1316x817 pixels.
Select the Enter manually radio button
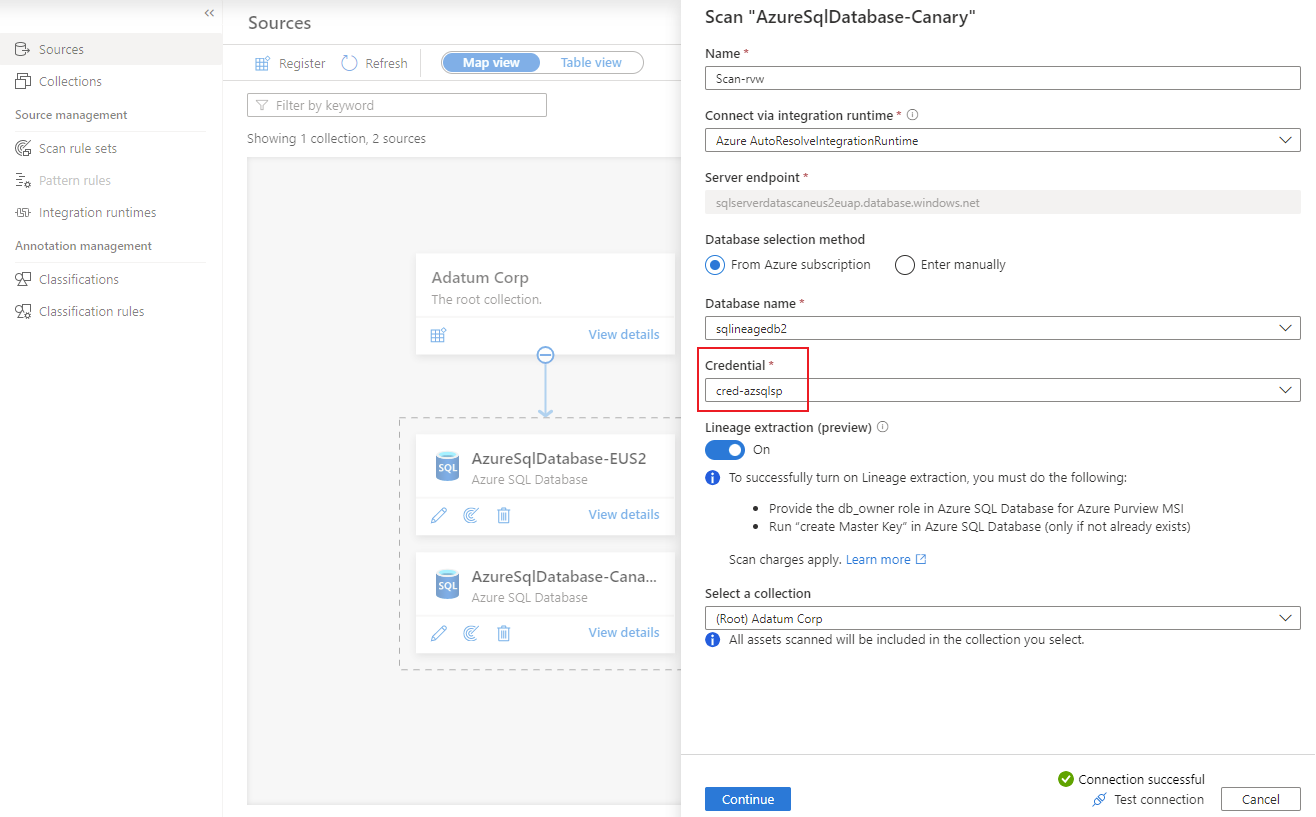(x=905, y=264)
